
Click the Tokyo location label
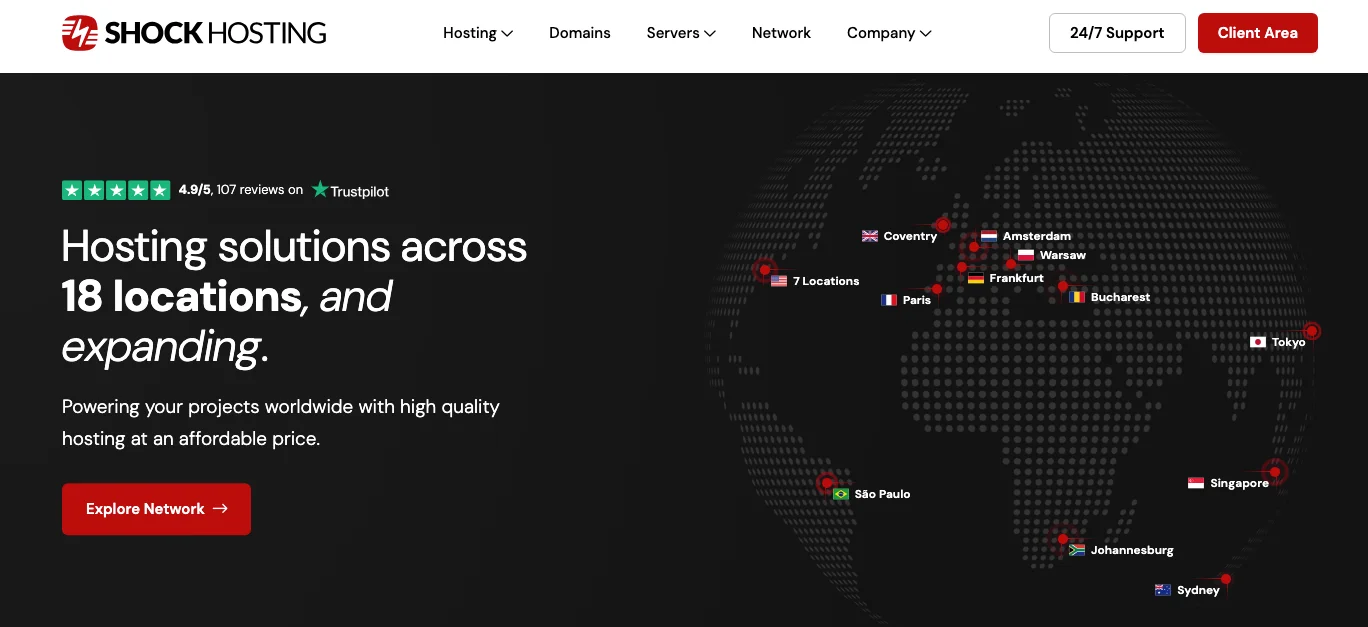click(1289, 342)
